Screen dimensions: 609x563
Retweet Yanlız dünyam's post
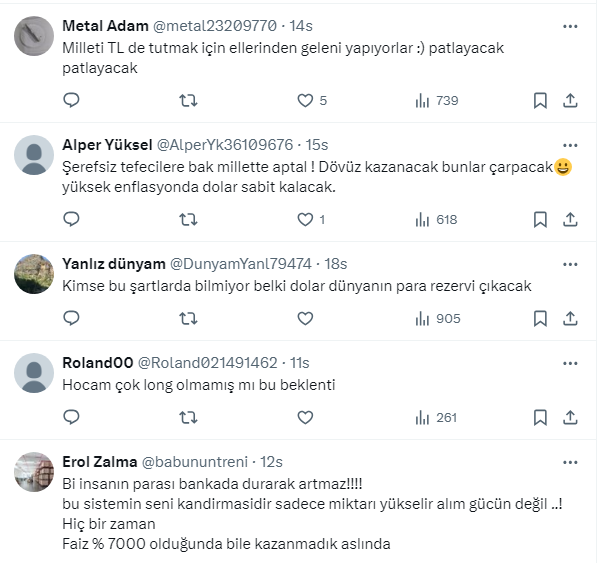tap(187, 318)
